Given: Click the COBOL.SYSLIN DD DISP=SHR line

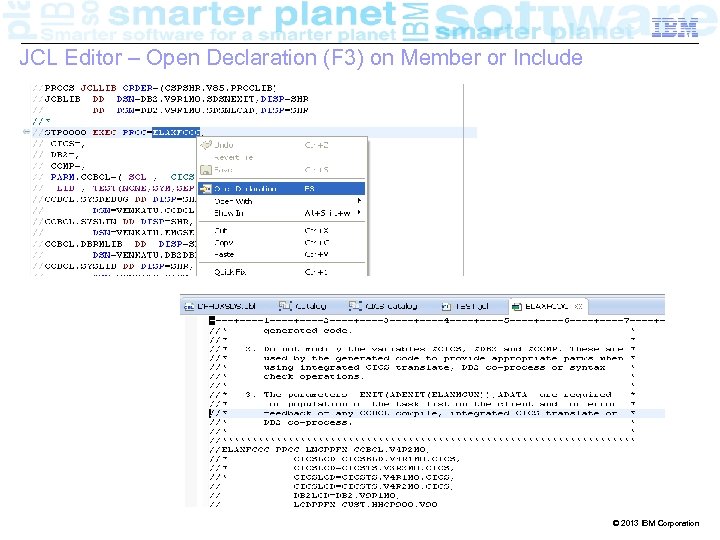Looking at the screenshot, I should pos(113,222).
